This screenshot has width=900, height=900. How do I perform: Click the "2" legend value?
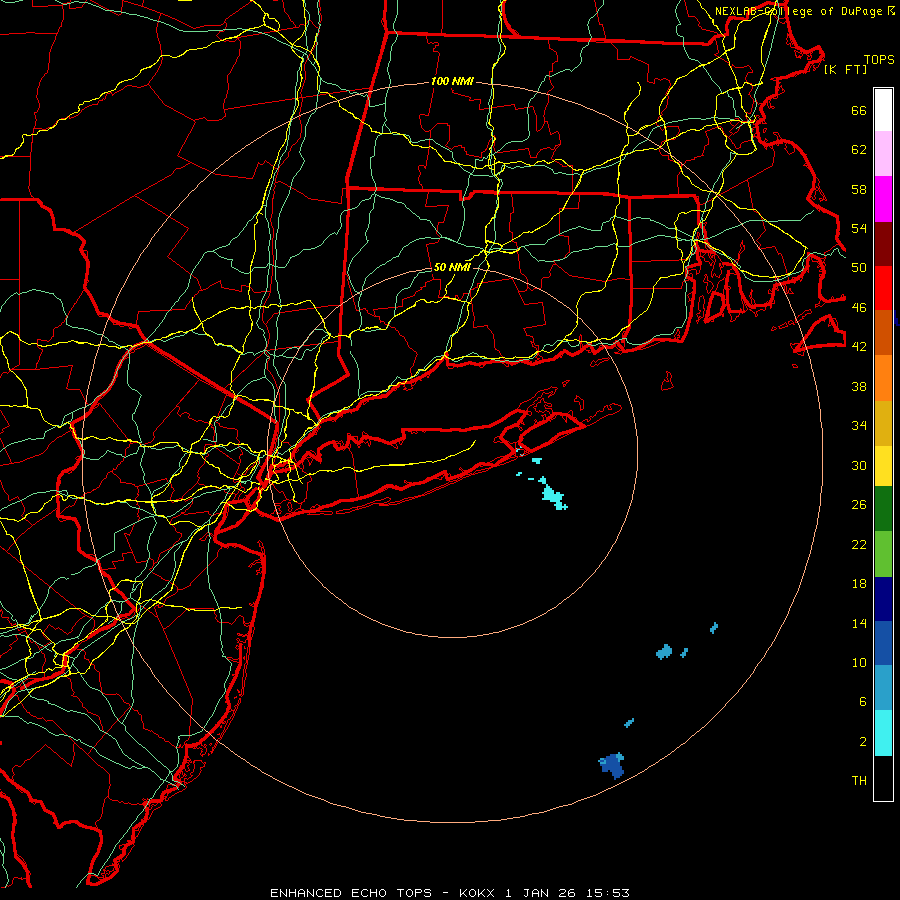[863, 742]
